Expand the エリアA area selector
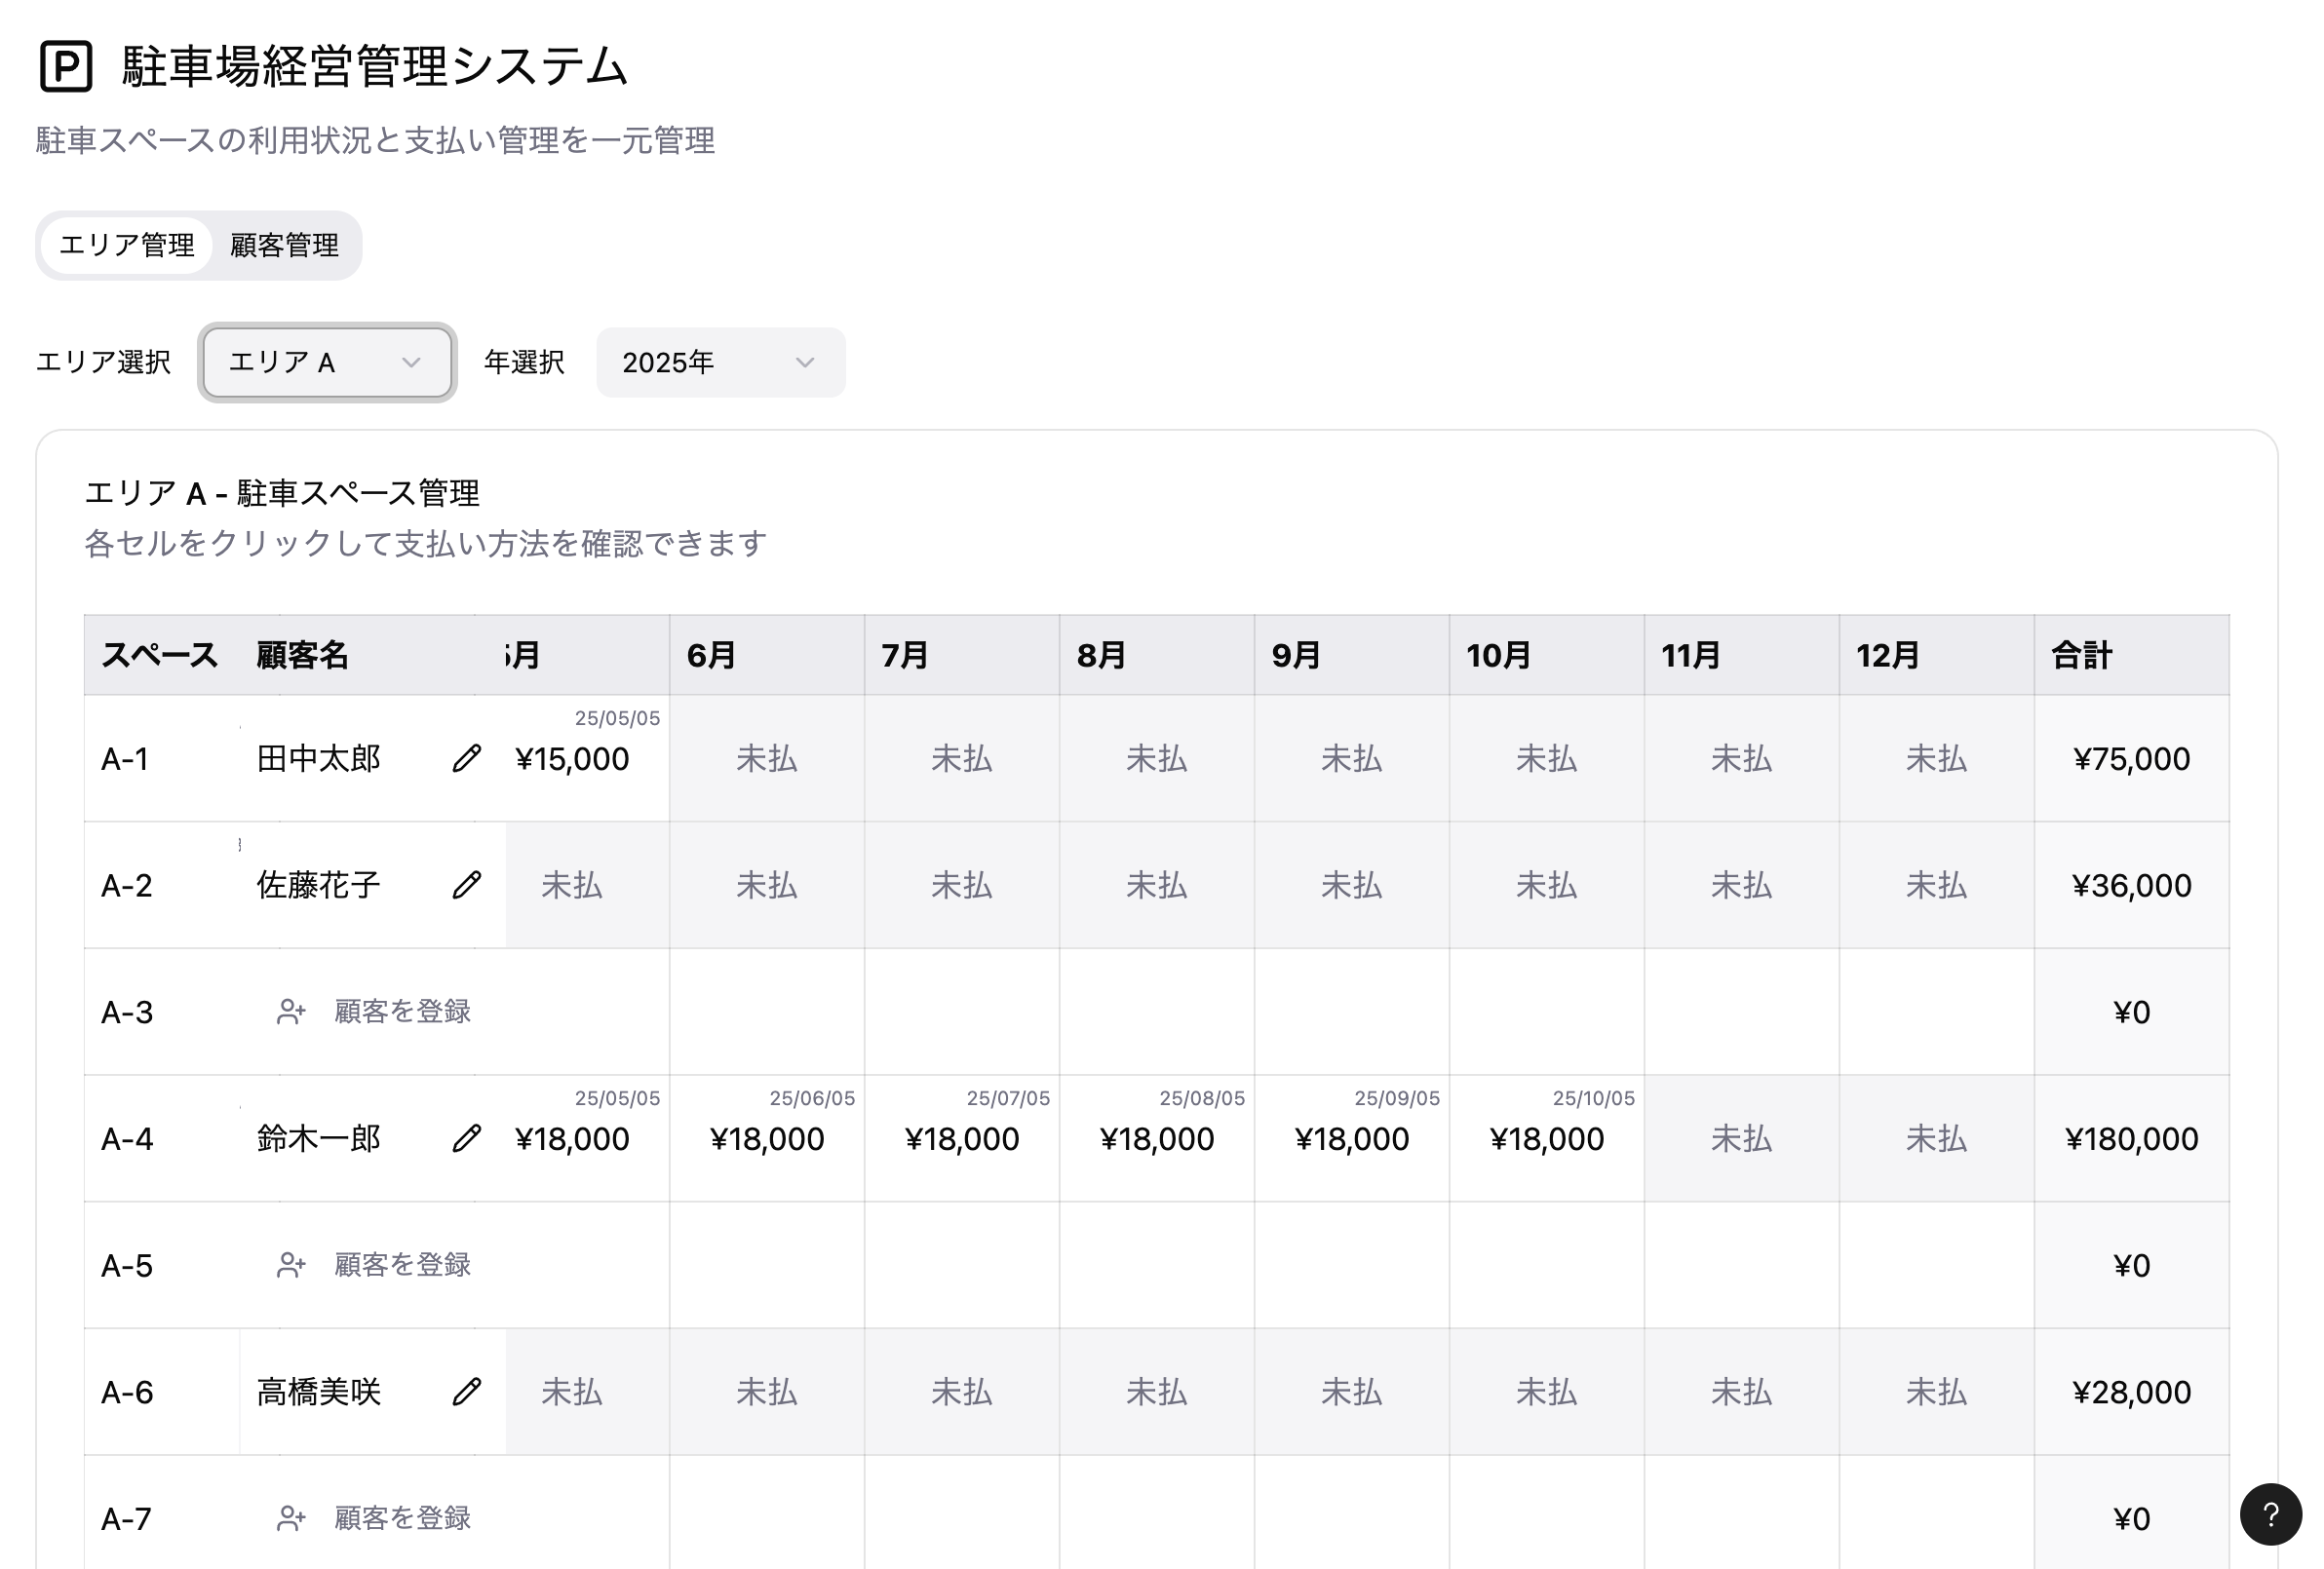 pos(326,362)
